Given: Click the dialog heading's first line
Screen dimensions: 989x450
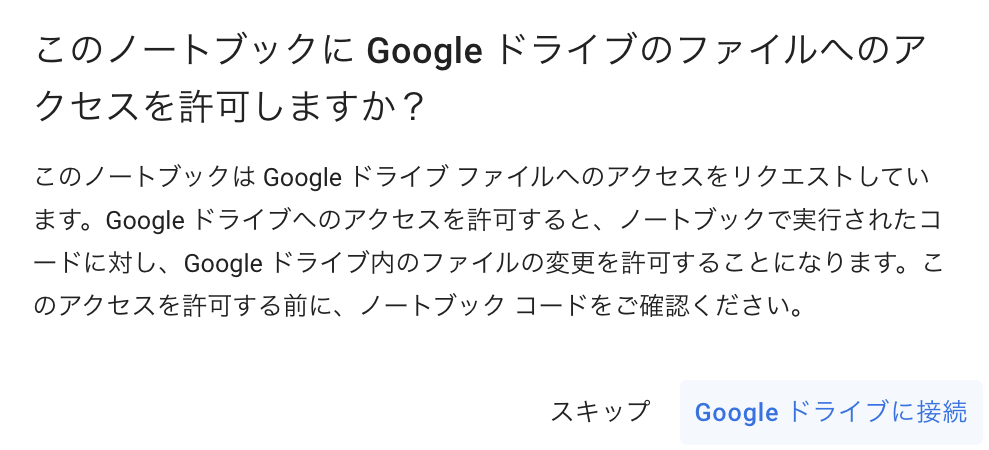Looking at the screenshot, I should [481, 52].
